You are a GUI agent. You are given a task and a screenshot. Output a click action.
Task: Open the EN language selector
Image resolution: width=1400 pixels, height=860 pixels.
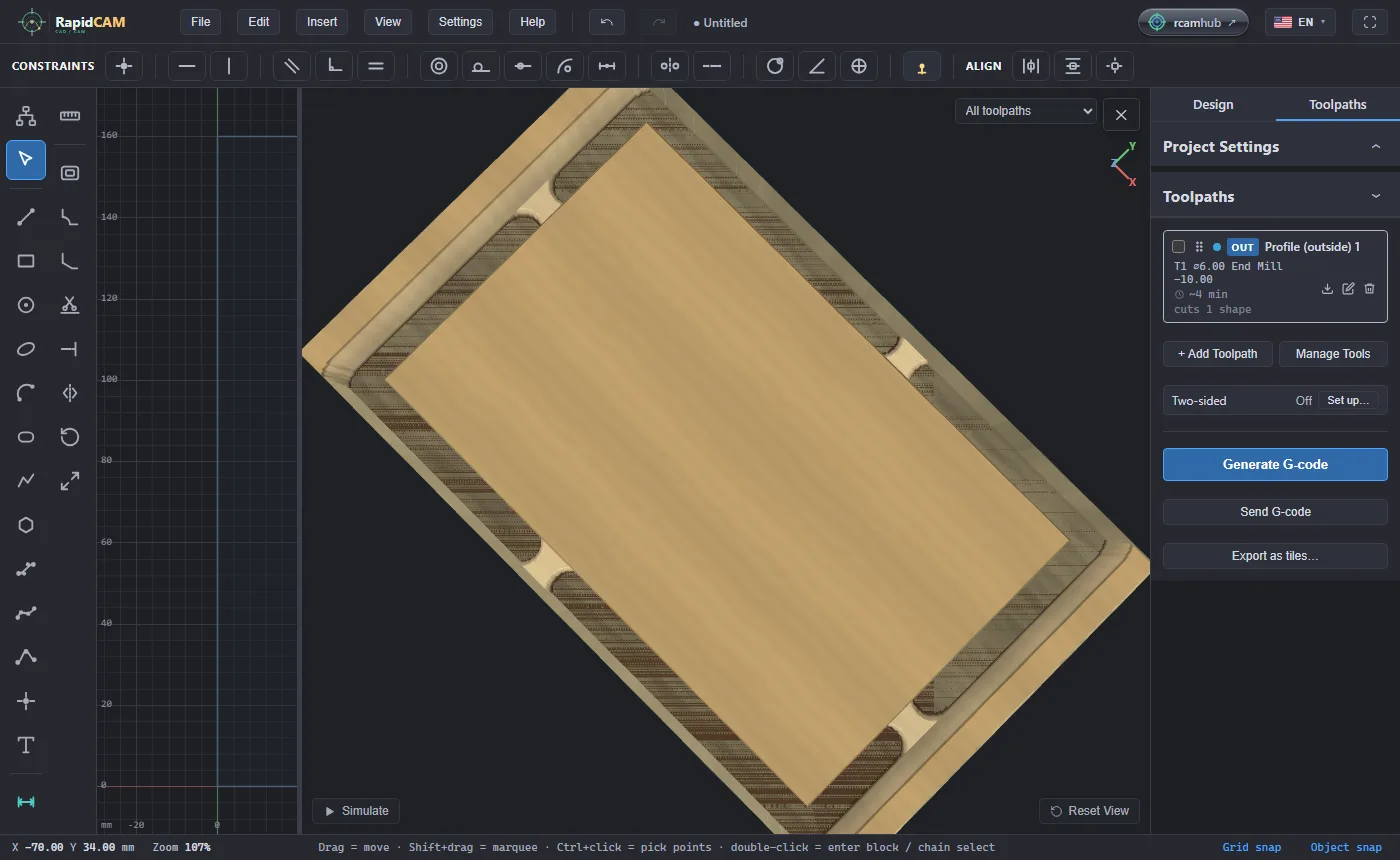1300,22
